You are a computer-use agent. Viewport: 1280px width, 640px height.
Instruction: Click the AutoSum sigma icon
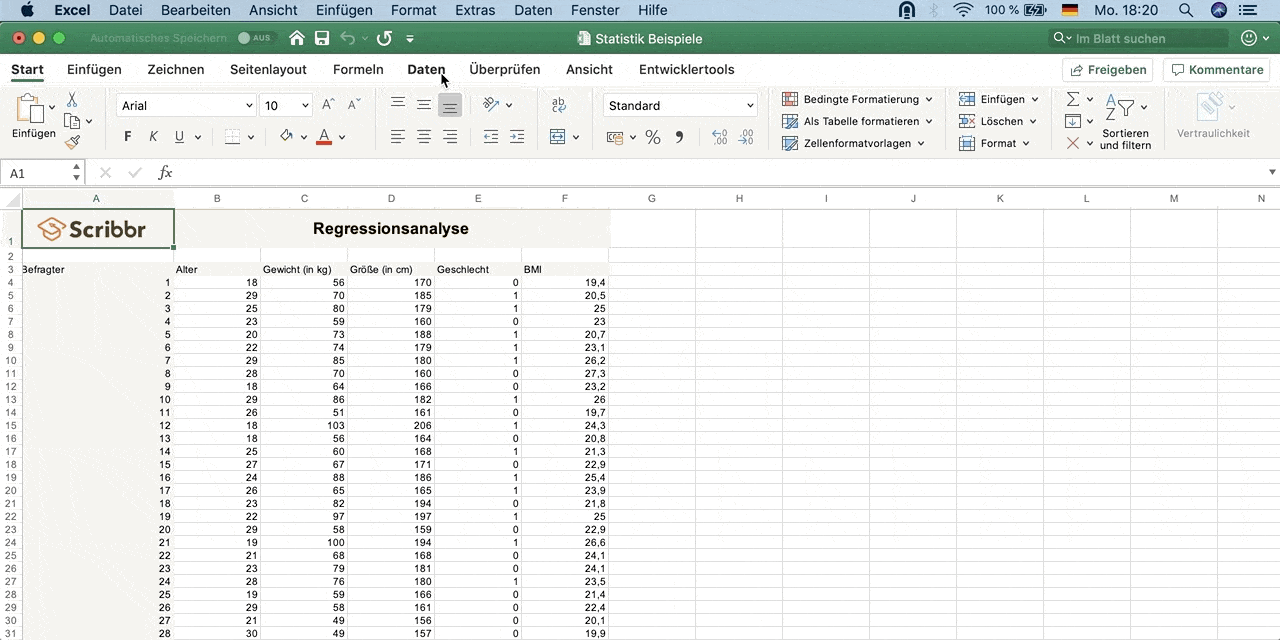pos(1073,99)
